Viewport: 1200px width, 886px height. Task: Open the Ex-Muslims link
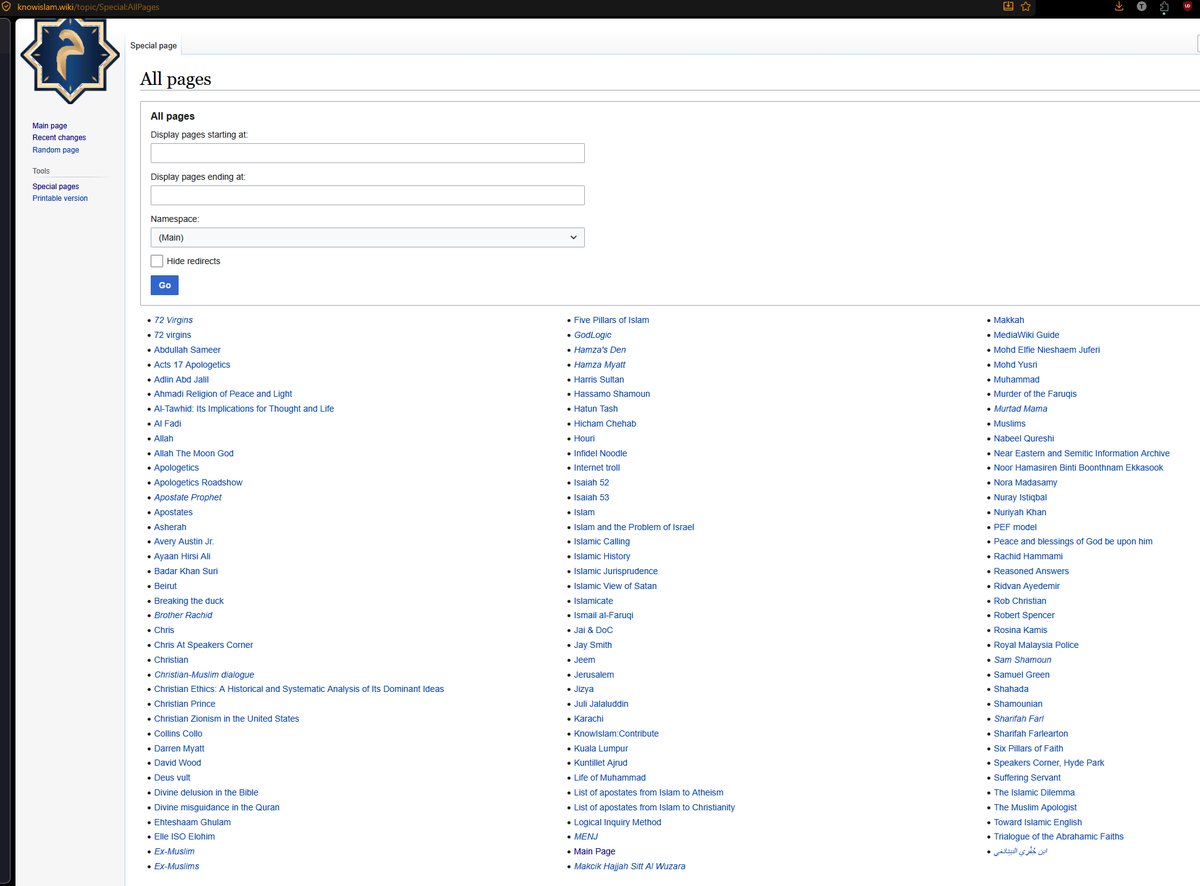[x=177, y=866]
